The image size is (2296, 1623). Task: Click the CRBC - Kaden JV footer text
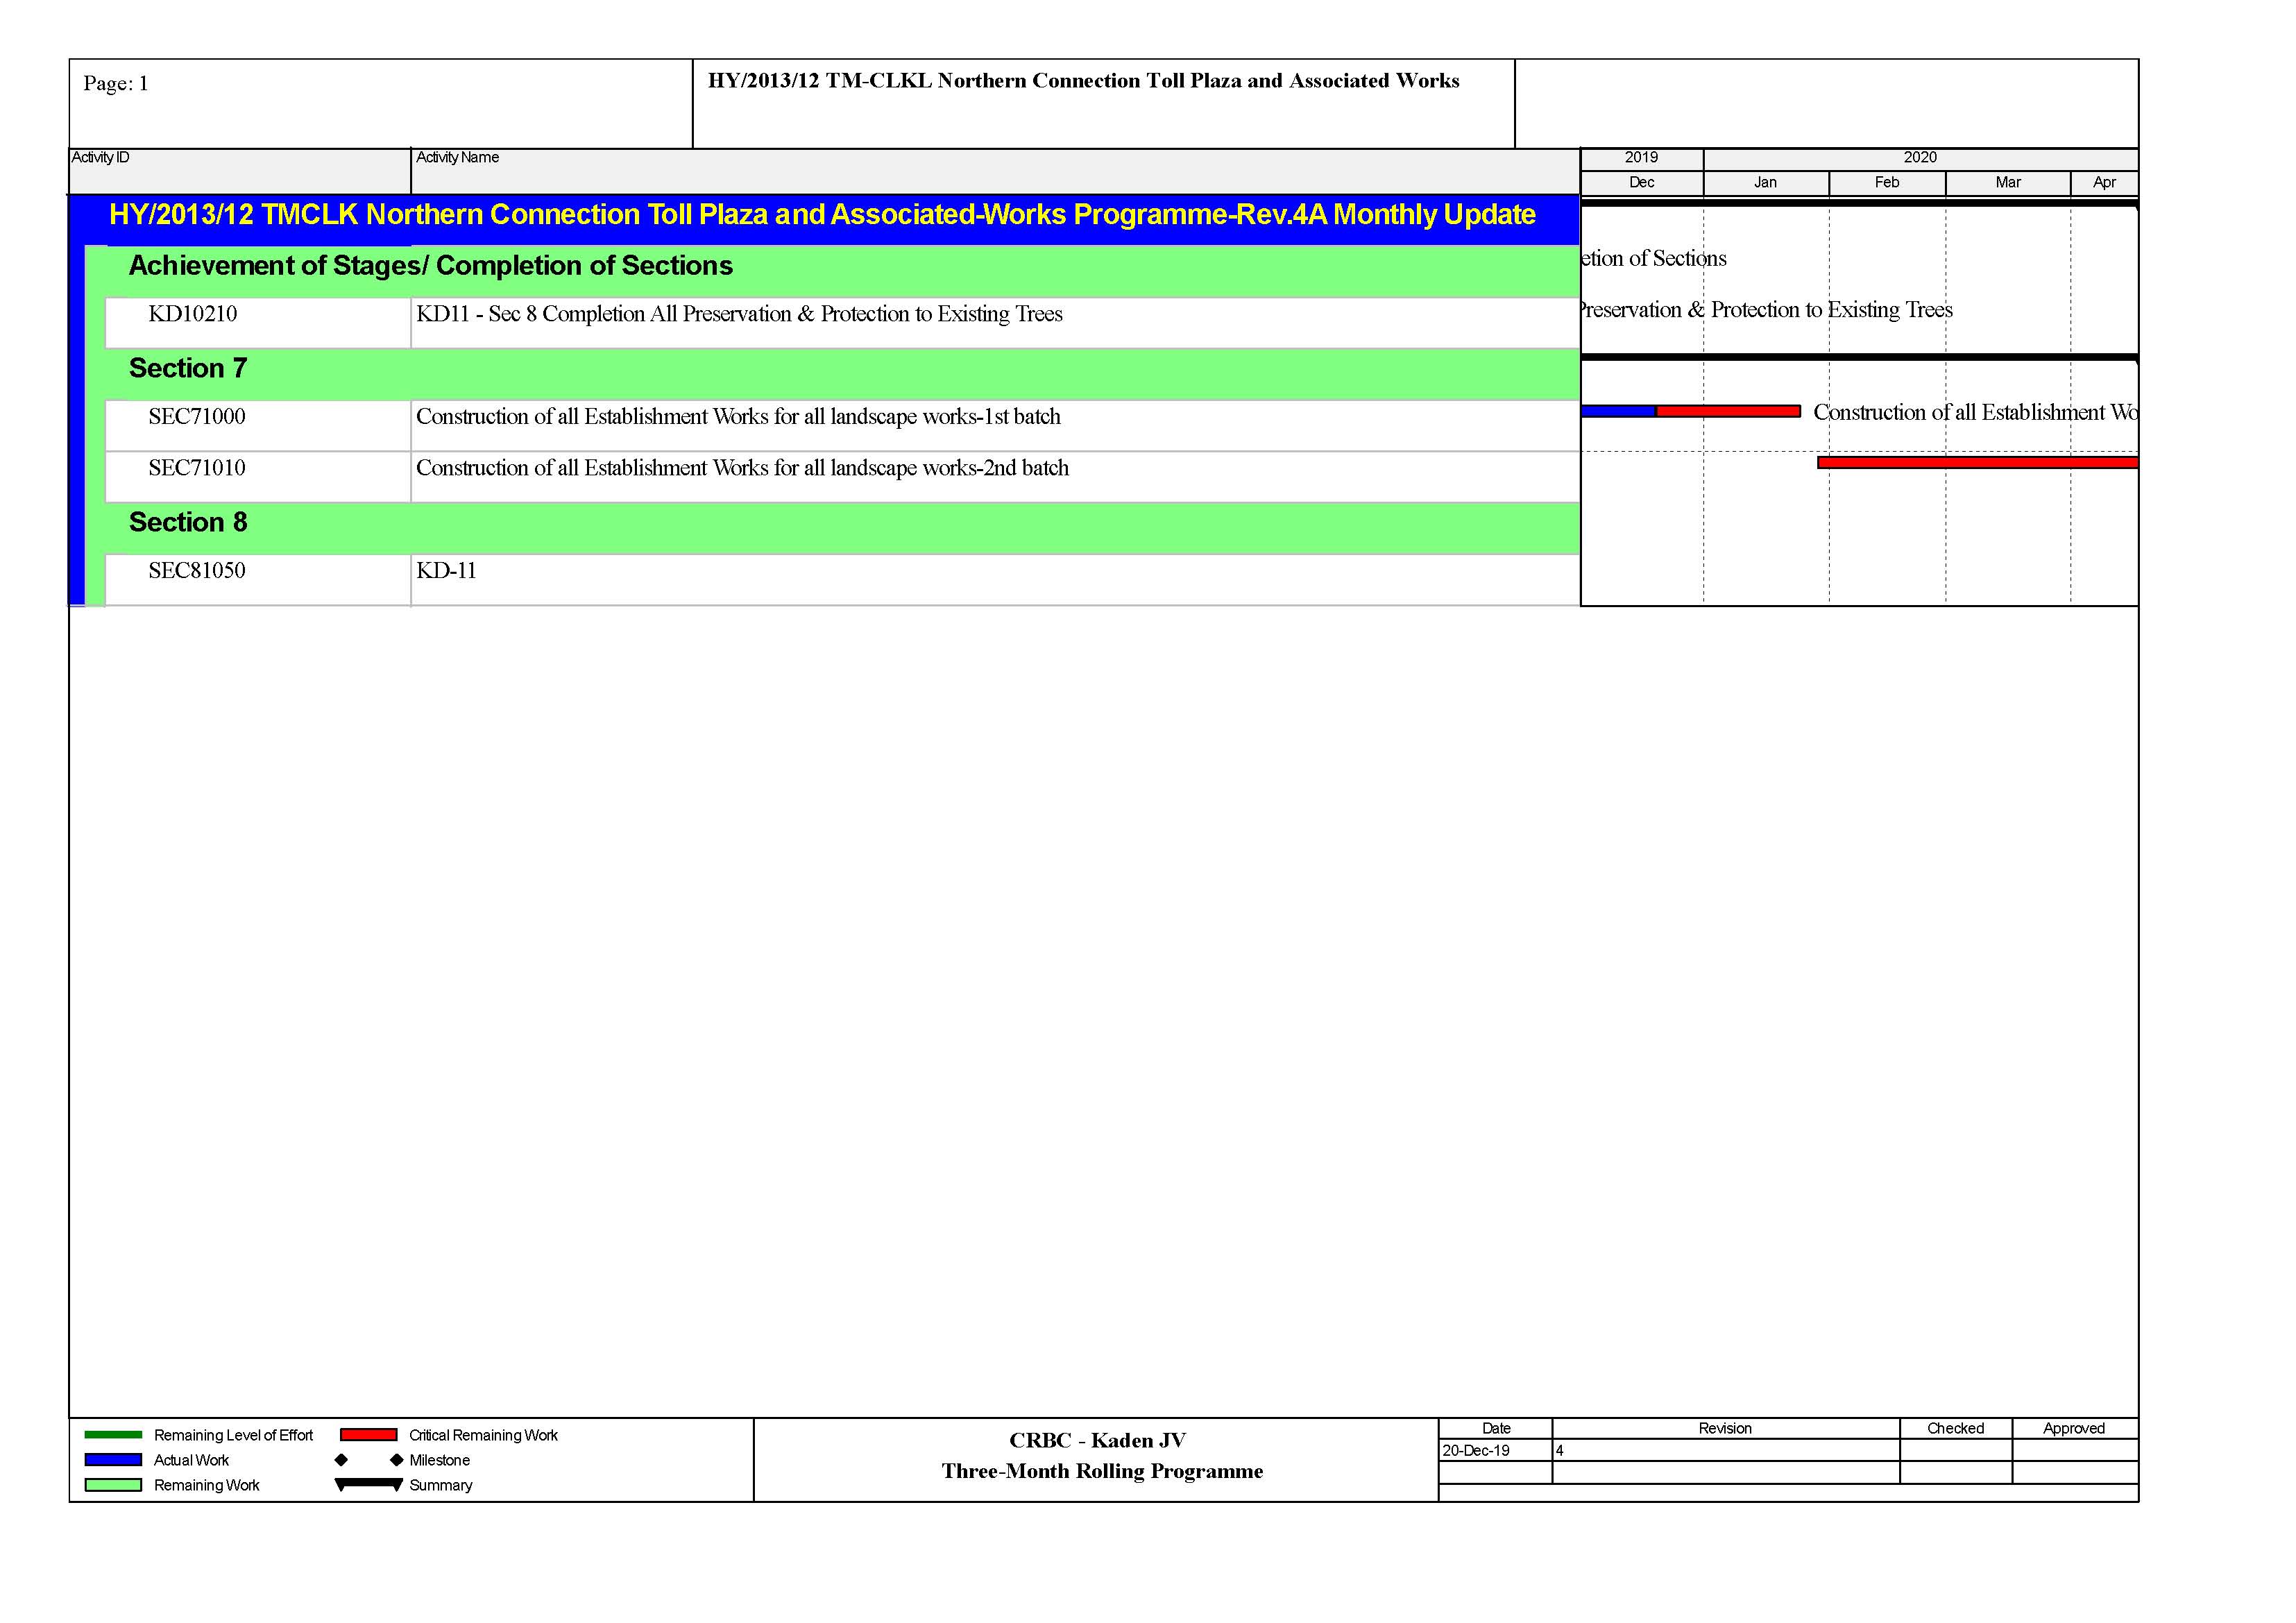click(1097, 1440)
